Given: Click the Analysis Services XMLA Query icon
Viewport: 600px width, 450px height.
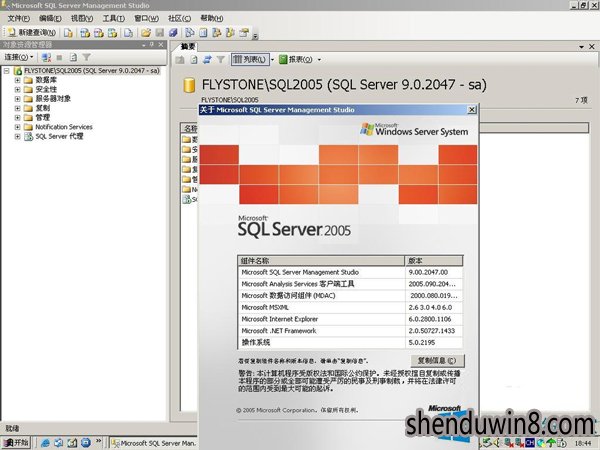Looking at the screenshot, I should point(112,33).
